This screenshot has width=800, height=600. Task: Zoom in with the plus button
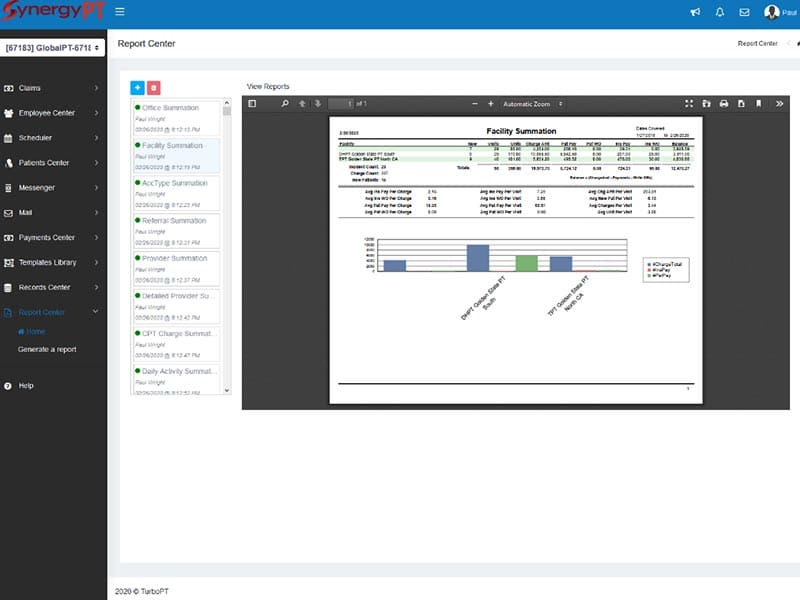click(x=490, y=104)
